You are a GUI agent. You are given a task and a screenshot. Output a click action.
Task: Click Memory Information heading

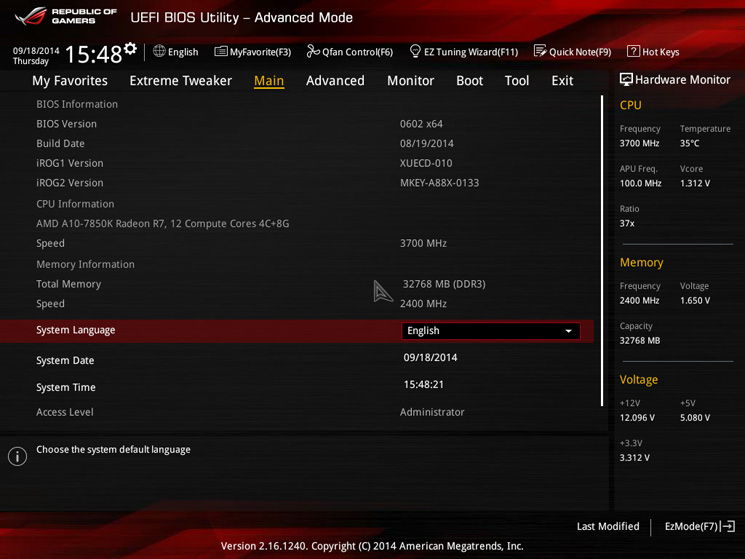tap(86, 265)
